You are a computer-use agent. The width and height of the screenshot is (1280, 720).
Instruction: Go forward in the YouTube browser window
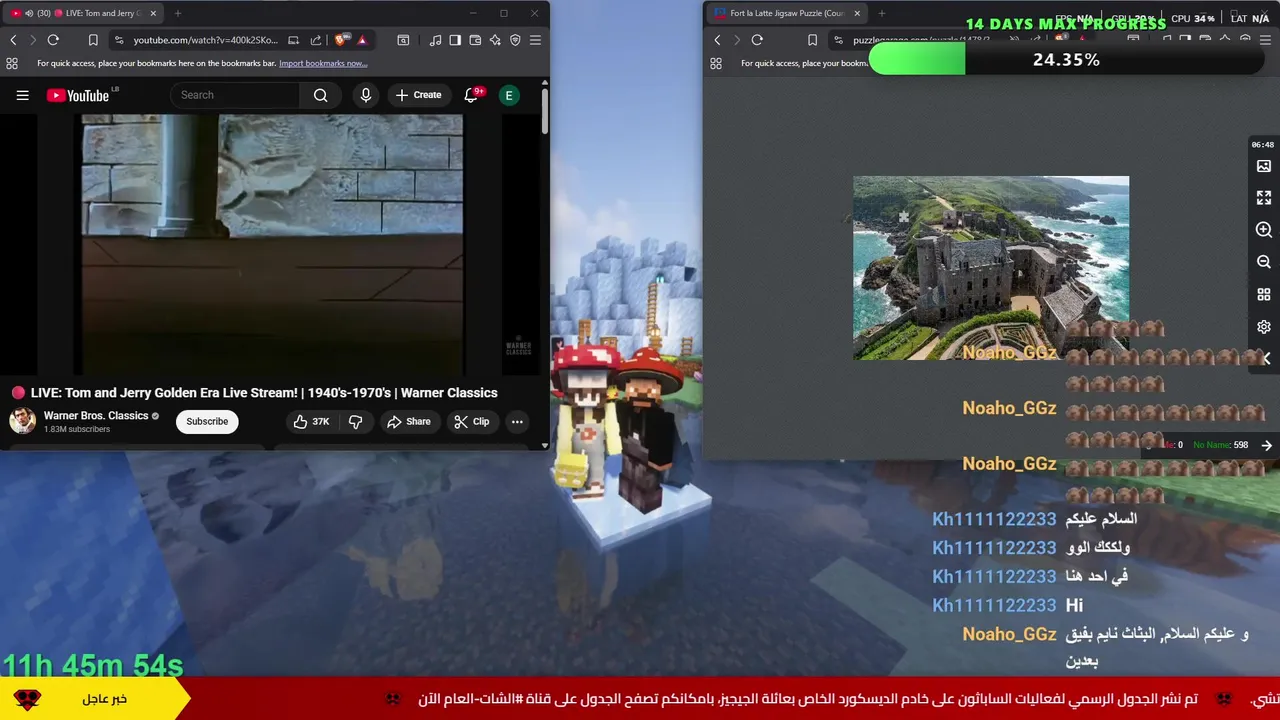coord(32,40)
